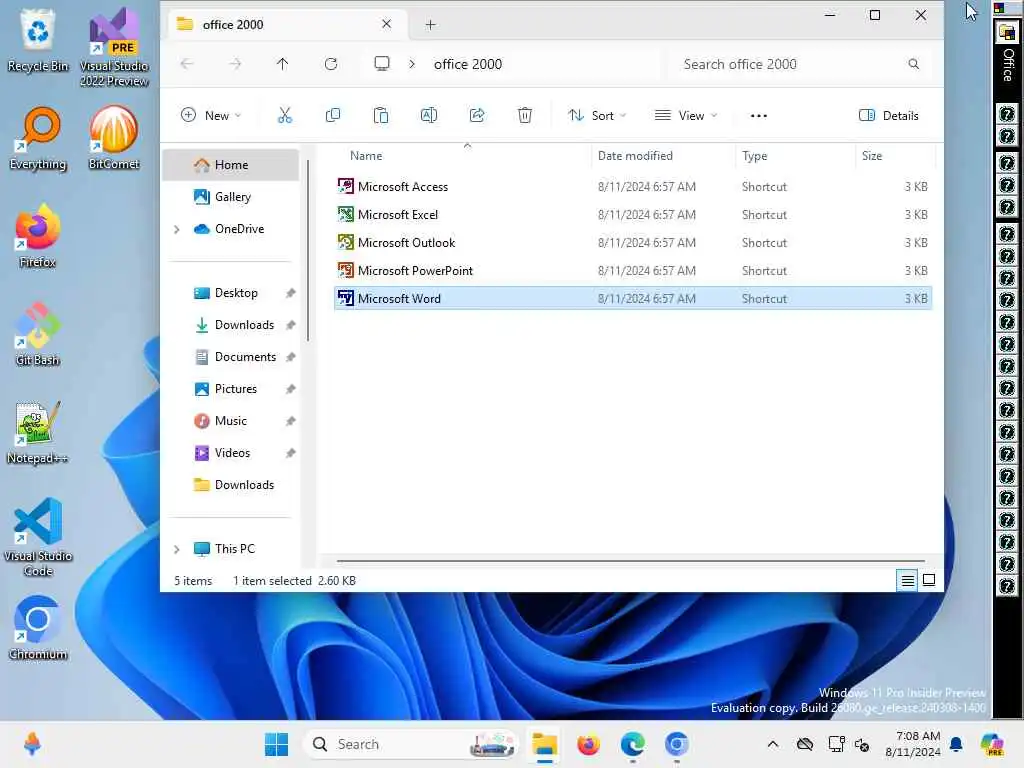Image resolution: width=1024 pixels, height=768 pixels.
Task: Click the taskbar Search box
Action: point(410,744)
